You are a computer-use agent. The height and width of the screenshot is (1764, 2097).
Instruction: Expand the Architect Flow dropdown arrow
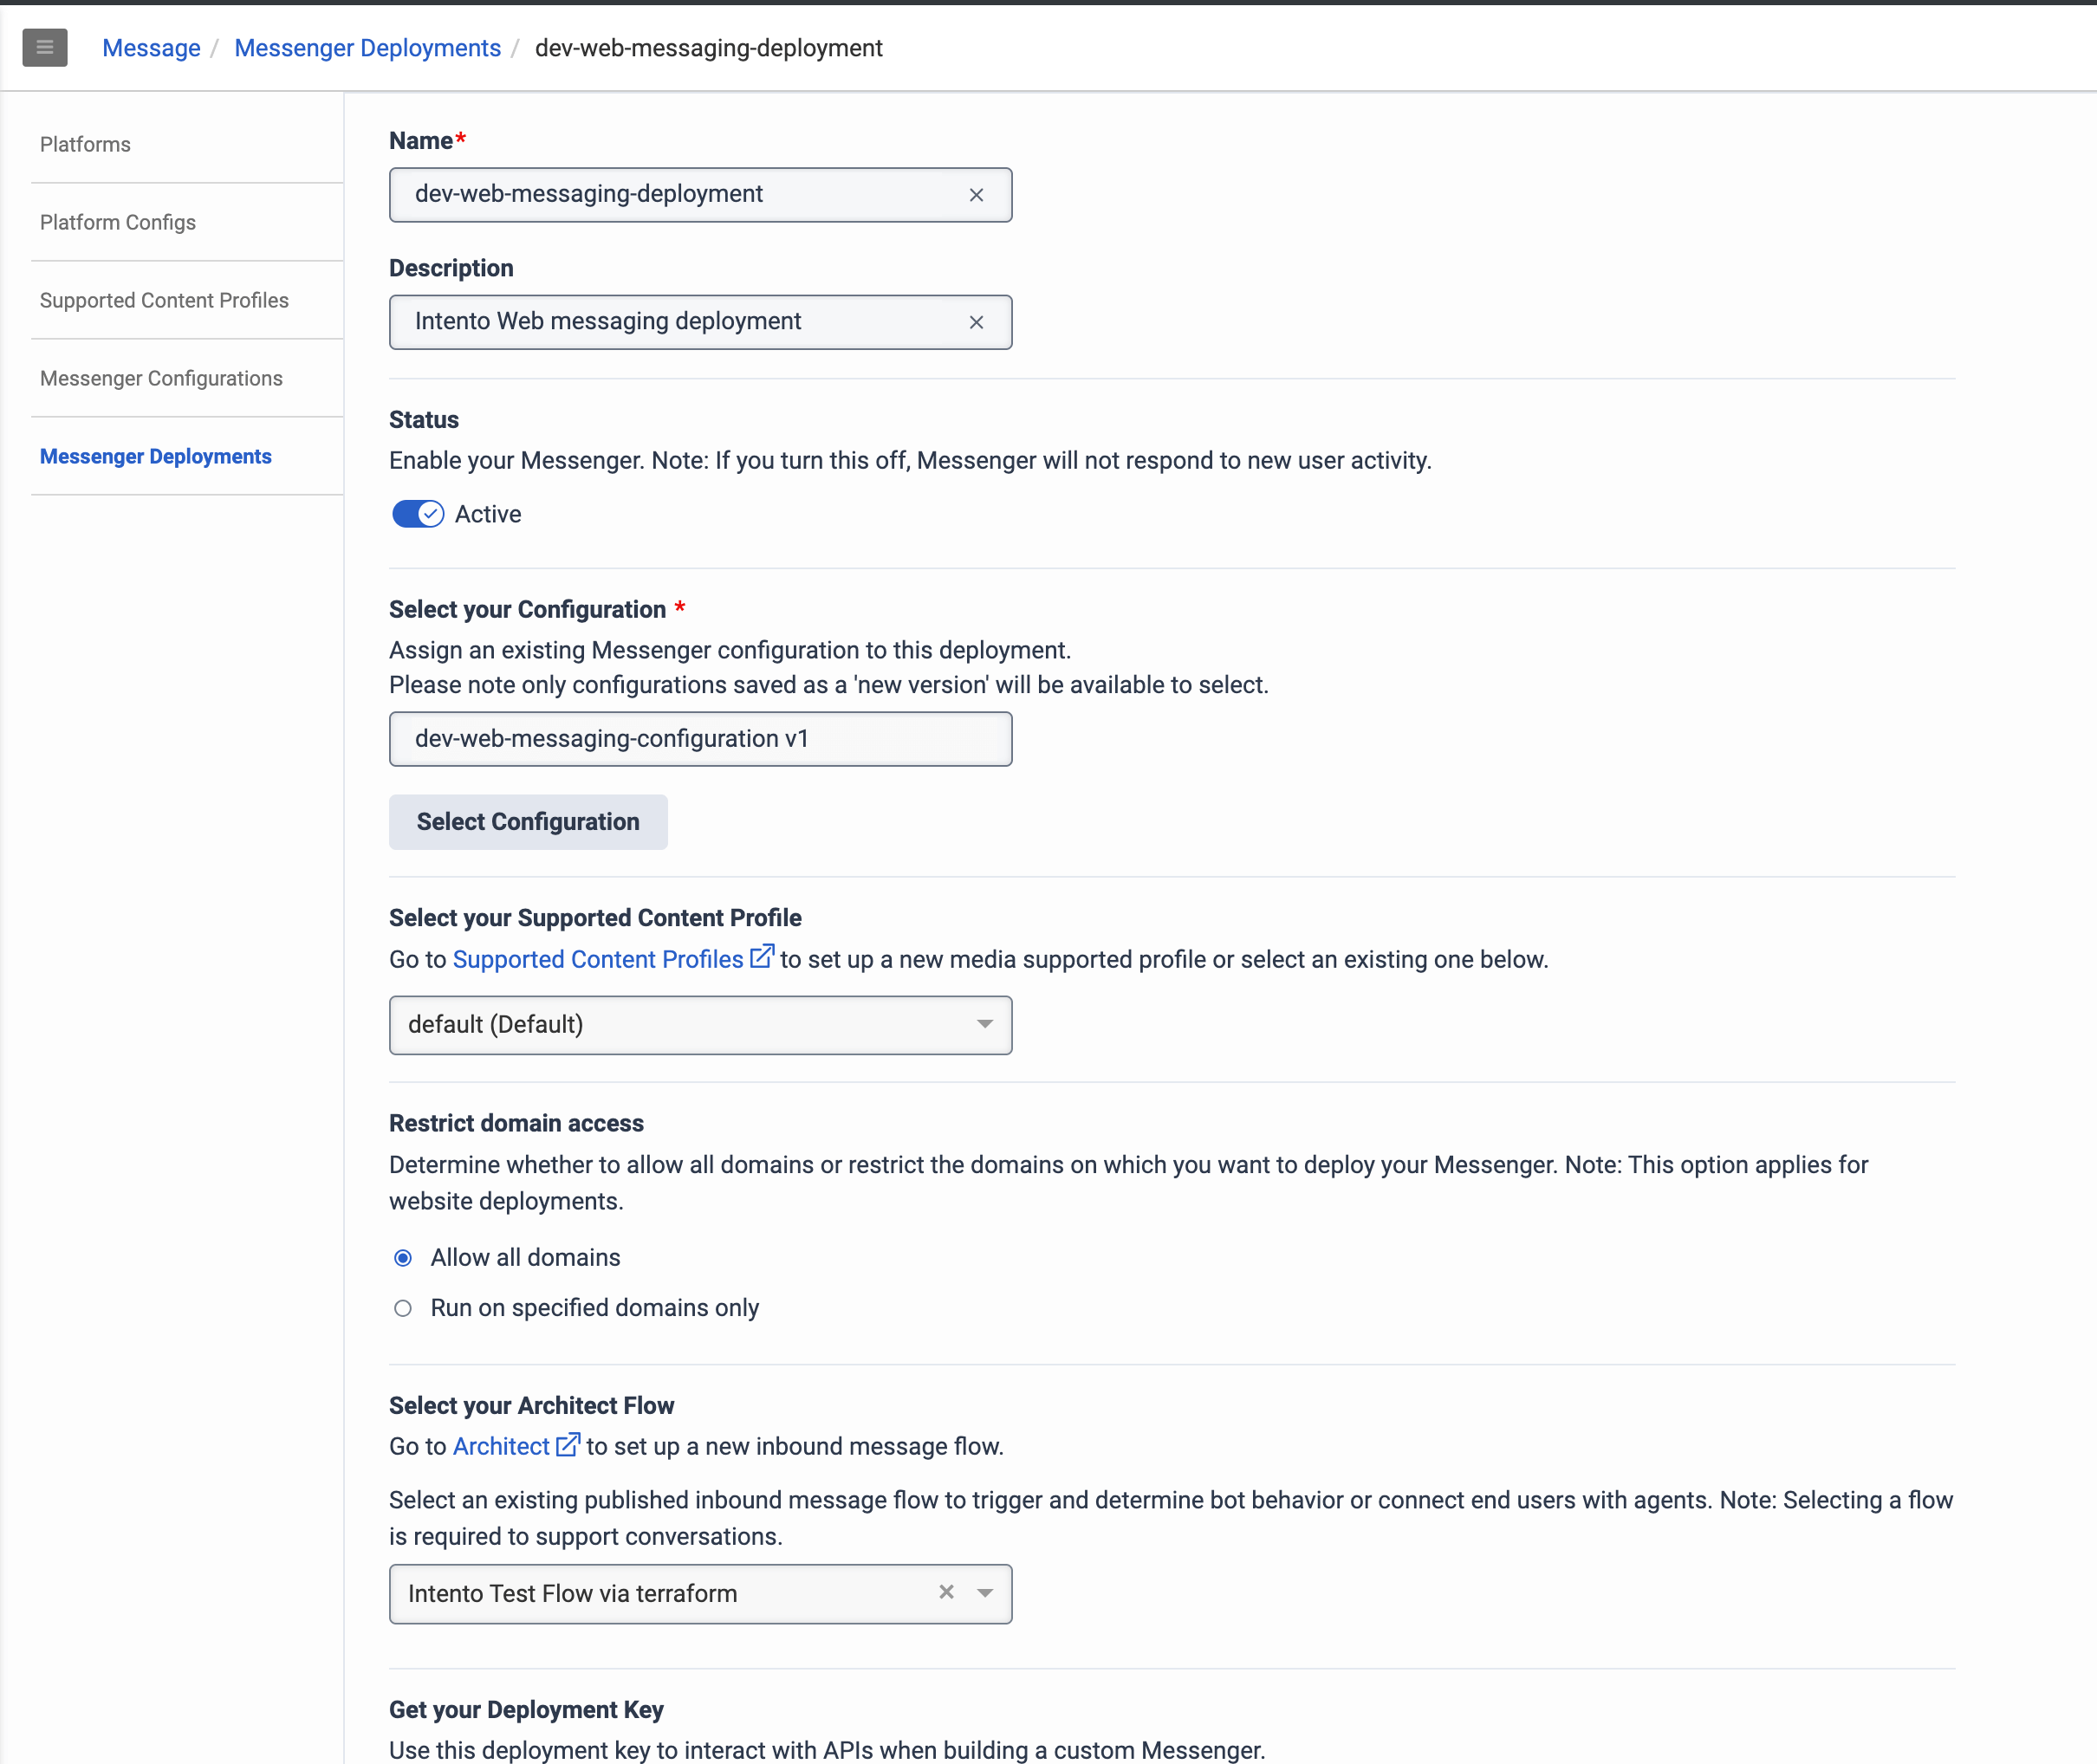coord(985,1593)
